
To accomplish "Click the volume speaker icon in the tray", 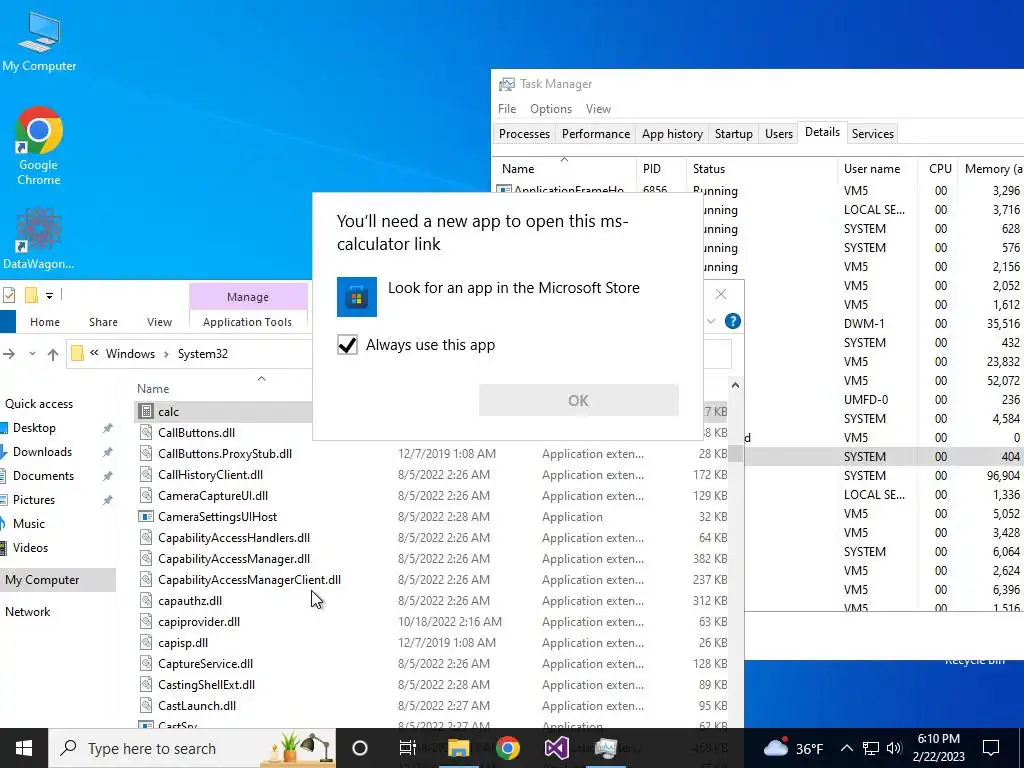I will 895,748.
